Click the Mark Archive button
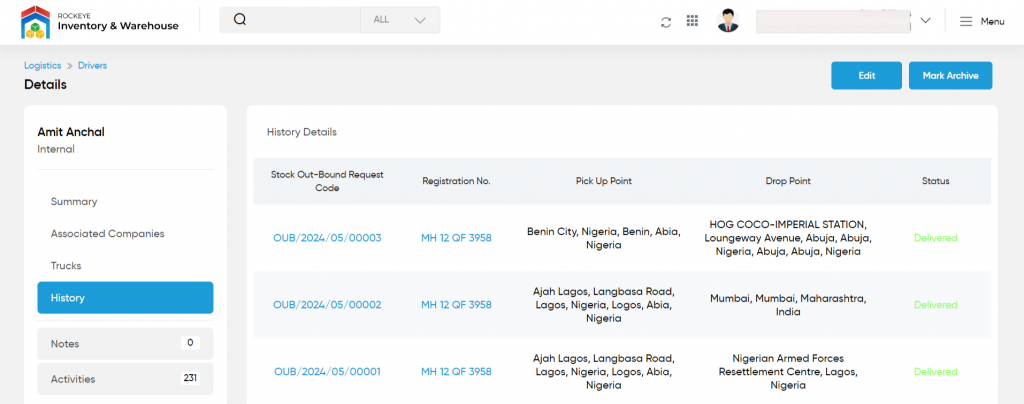This screenshot has width=1024, height=404. click(950, 76)
